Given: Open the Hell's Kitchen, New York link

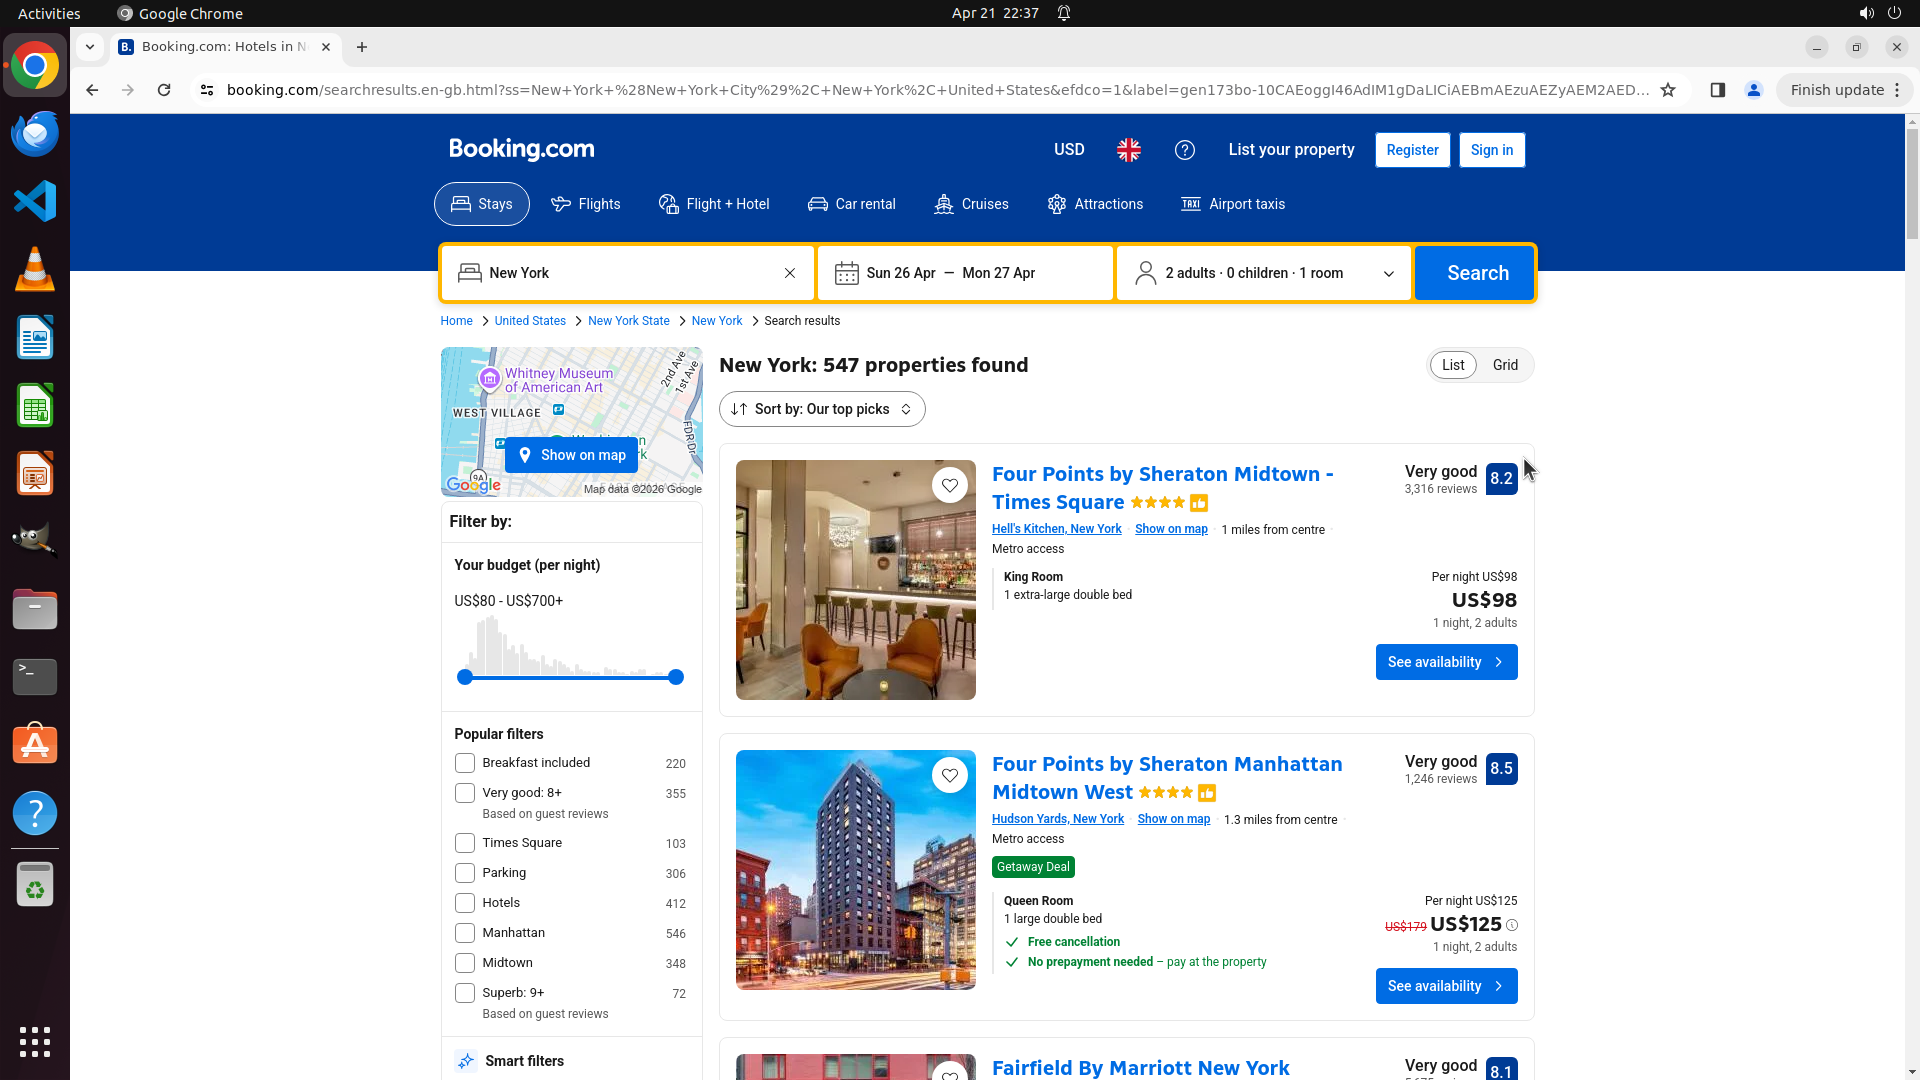Looking at the screenshot, I should [1056, 529].
